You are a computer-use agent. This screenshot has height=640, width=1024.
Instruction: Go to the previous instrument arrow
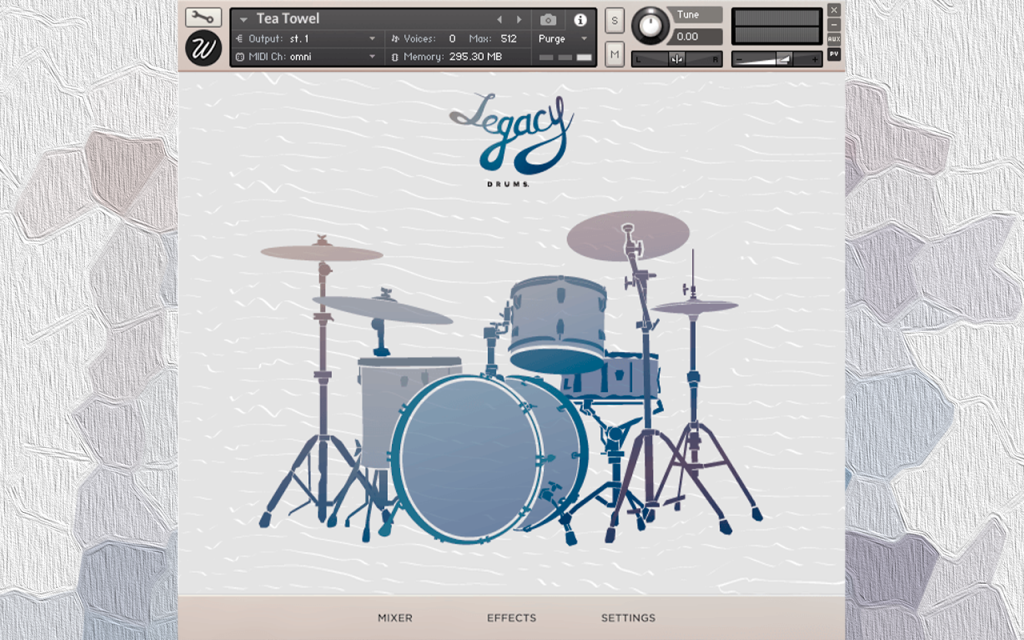click(x=500, y=20)
